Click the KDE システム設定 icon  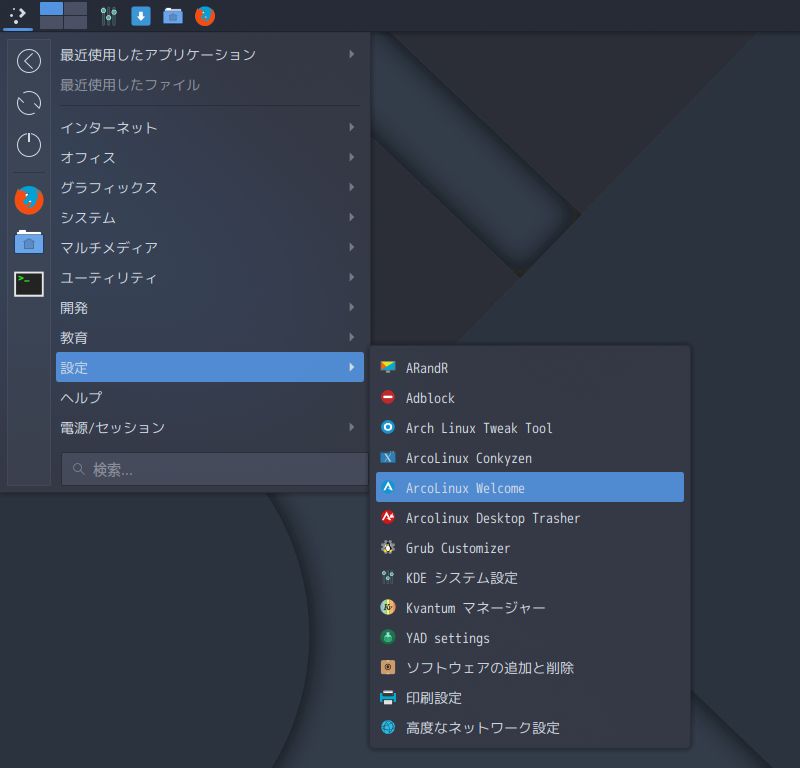pos(388,577)
